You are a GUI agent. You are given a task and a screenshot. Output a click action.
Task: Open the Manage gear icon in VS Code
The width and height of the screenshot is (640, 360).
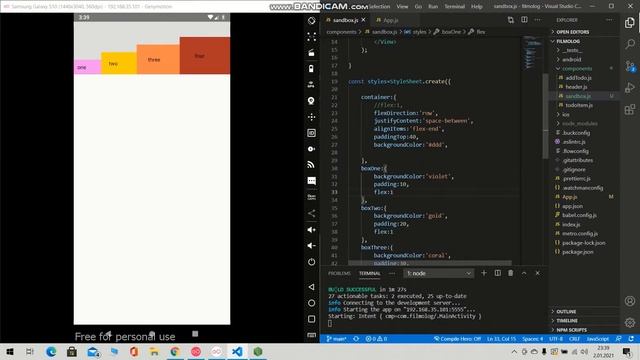coord(630,322)
